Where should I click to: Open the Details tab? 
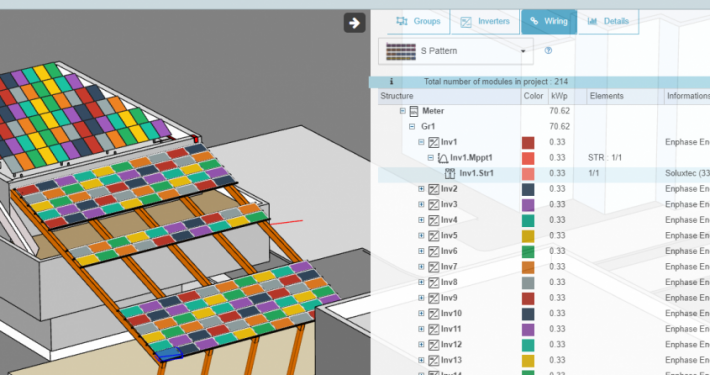608,21
